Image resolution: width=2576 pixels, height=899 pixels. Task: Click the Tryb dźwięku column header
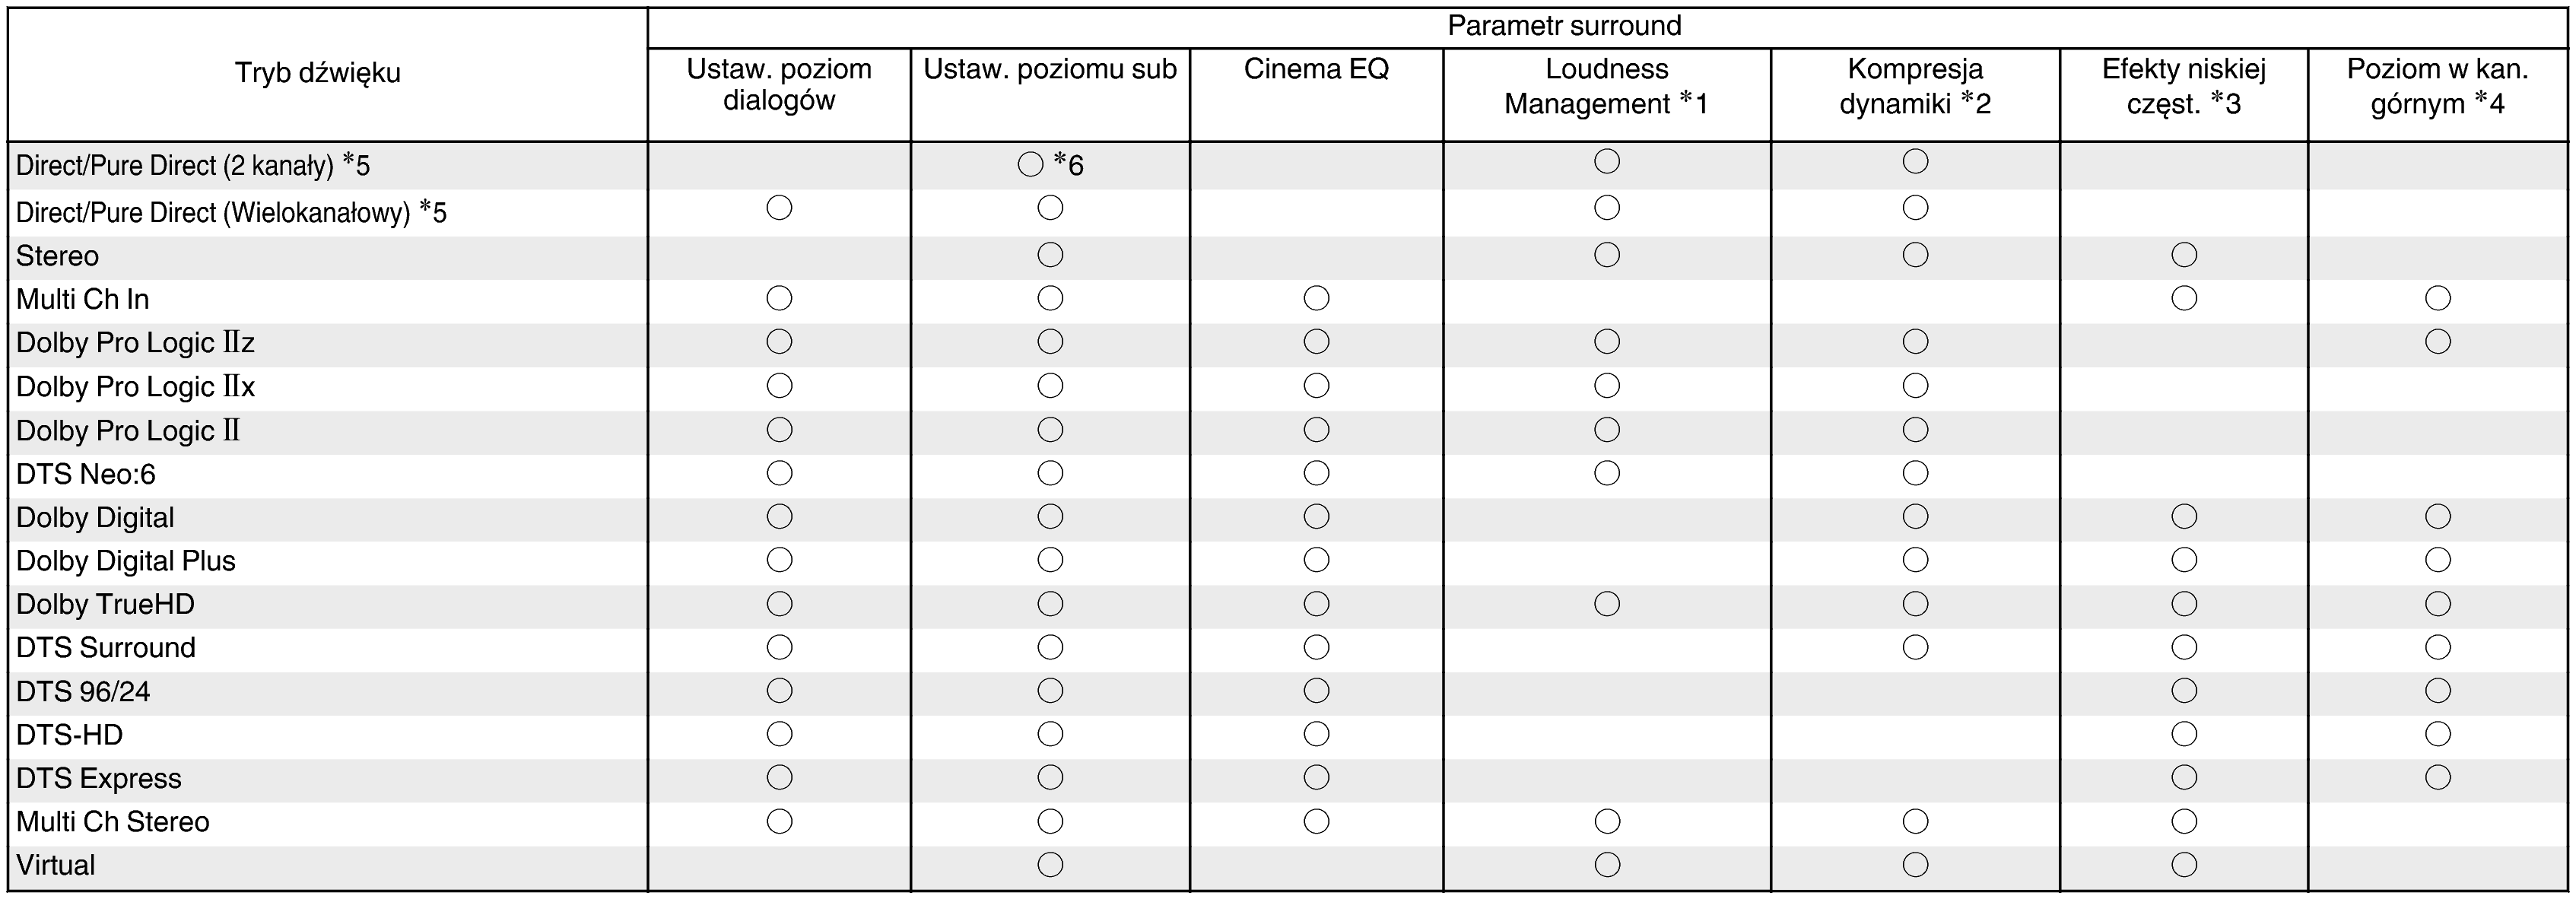tap(318, 73)
